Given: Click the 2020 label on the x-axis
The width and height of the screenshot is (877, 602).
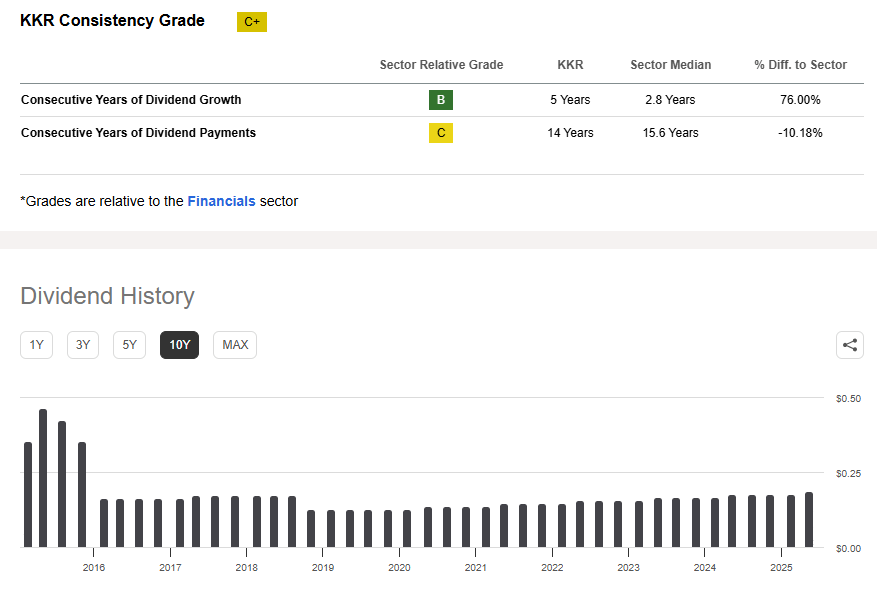Looking at the screenshot, I should 399,568.
